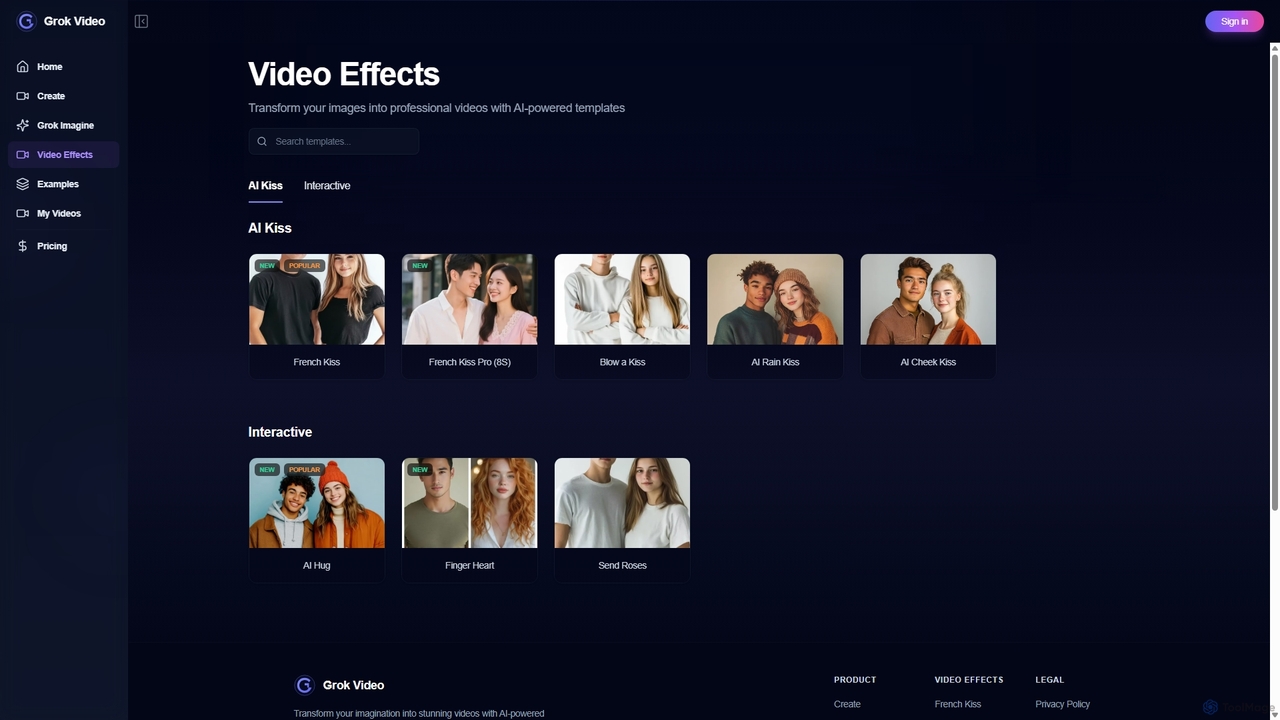Open the AI Rain Kiss template thumbnail
The height and width of the screenshot is (720, 1280).
(775, 299)
